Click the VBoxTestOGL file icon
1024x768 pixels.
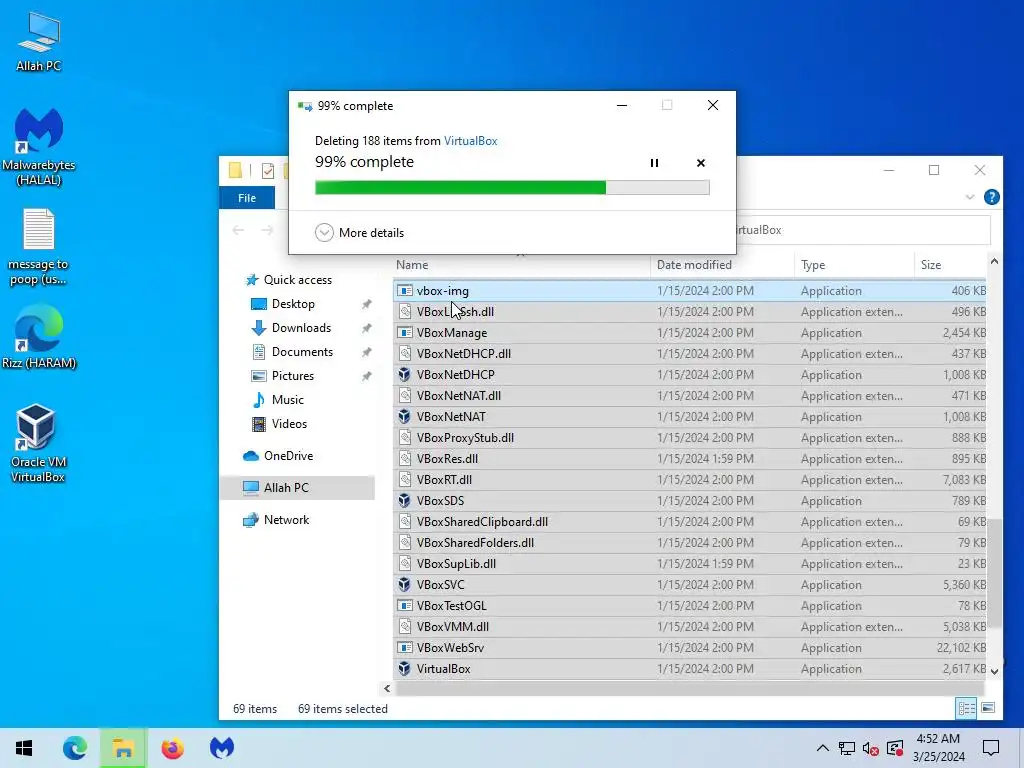pyautogui.click(x=404, y=605)
